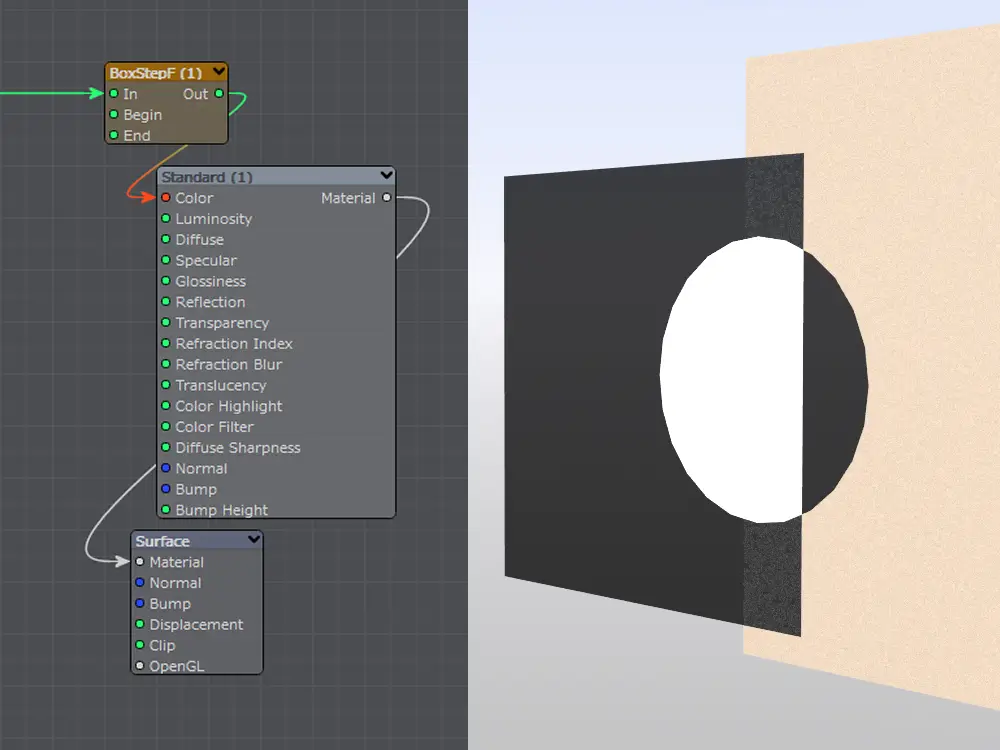Click the Surface node Clip socket
The height and width of the screenshot is (750, 1000).
pos(140,645)
